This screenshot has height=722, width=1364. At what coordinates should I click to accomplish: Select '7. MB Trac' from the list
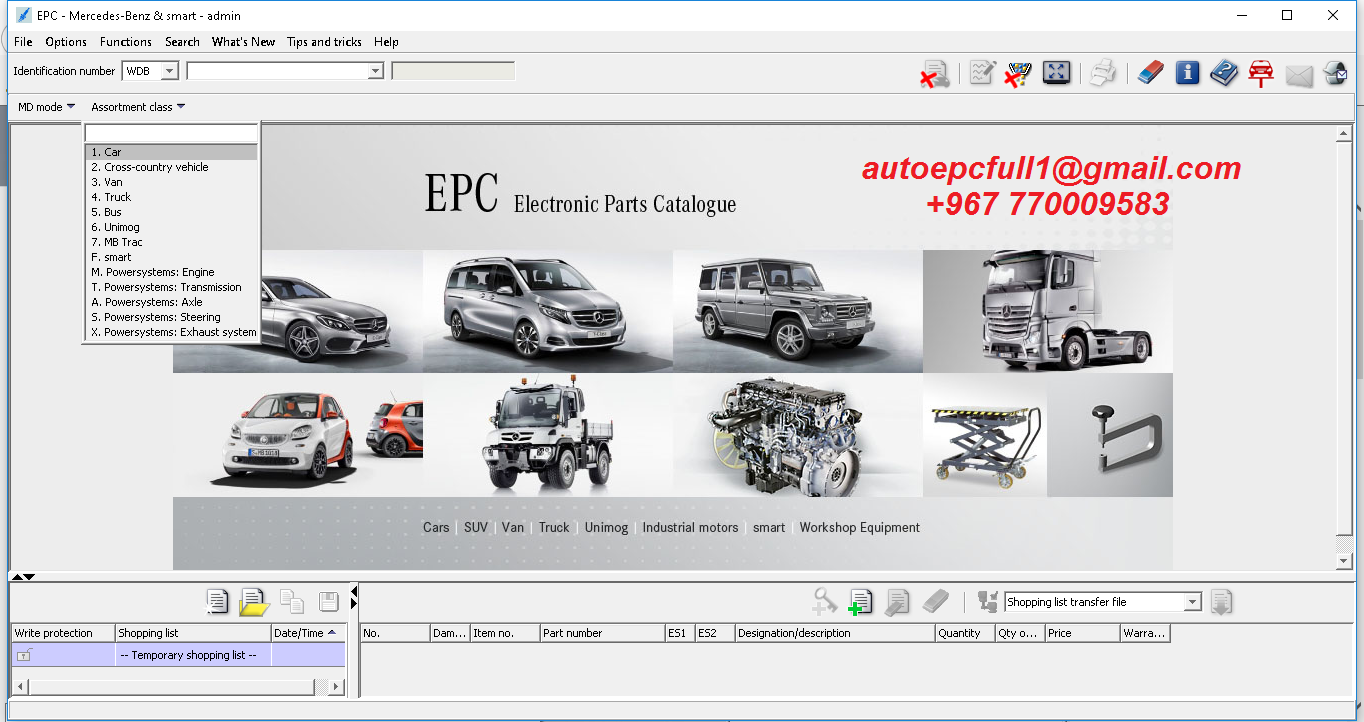tap(171, 242)
